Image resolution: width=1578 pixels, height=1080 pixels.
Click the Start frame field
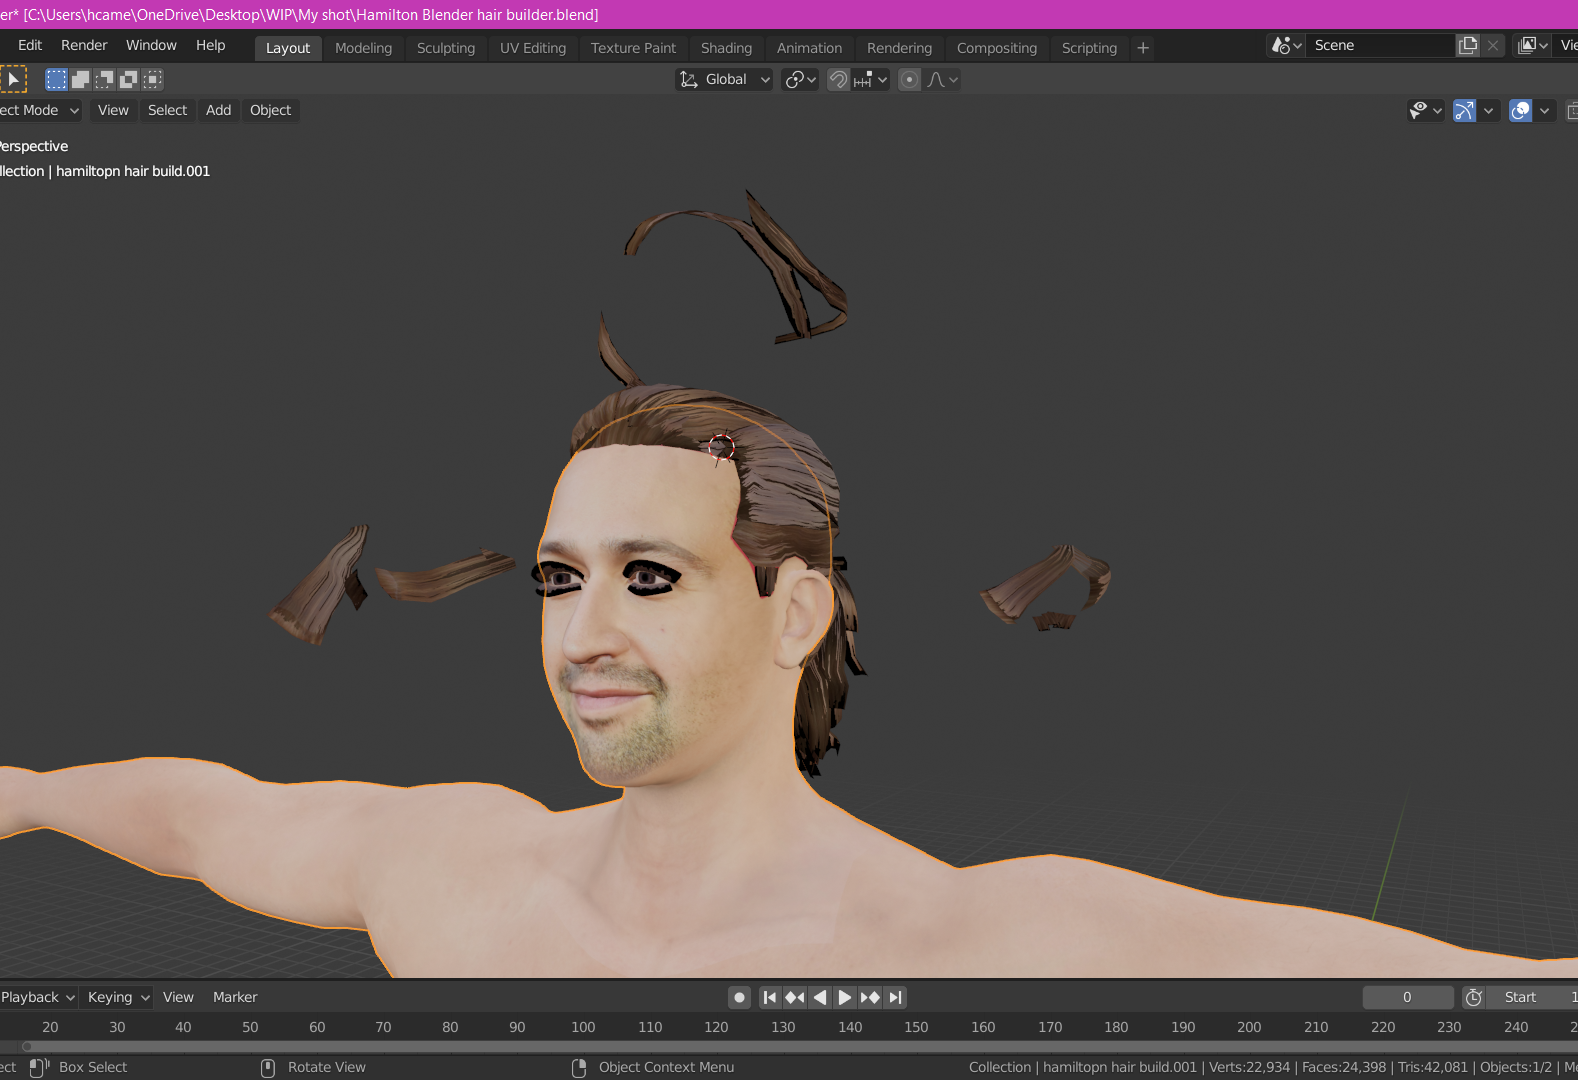click(x=1531, y=997)
